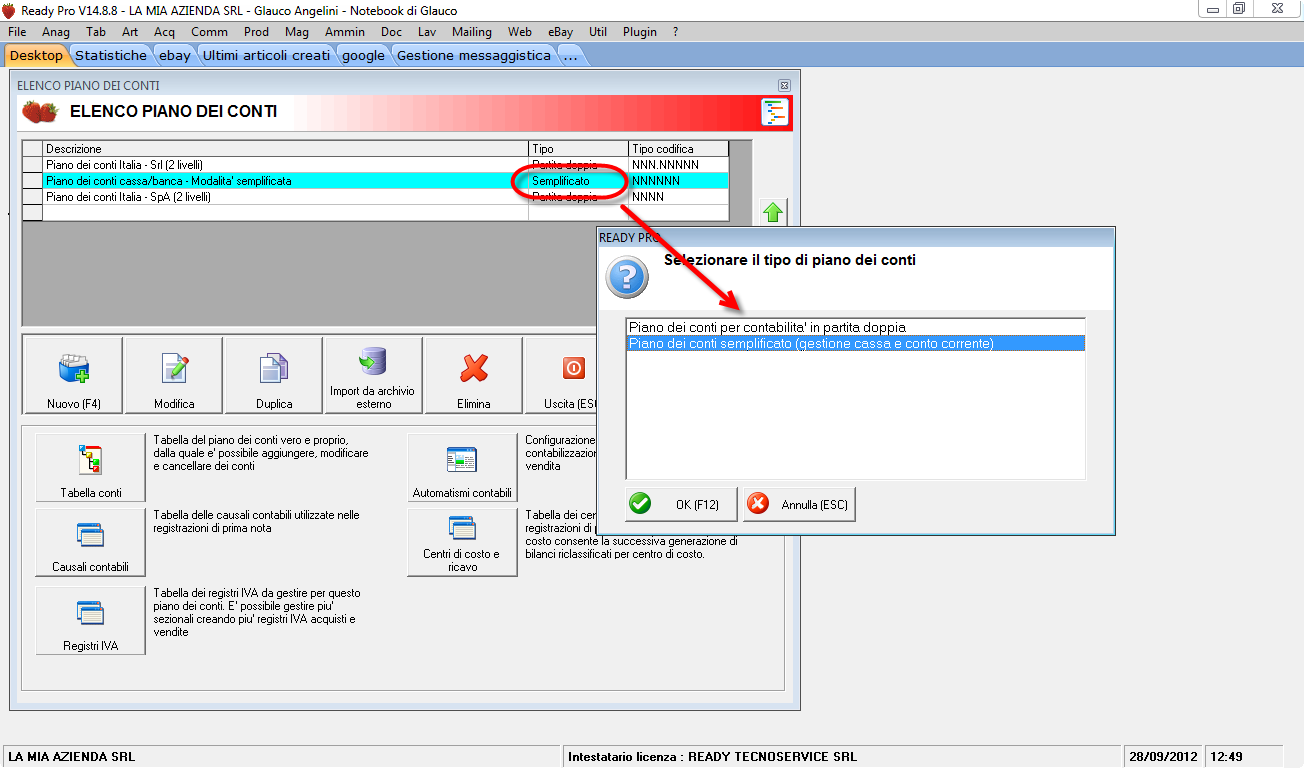Image resolution: width=1304 pixels, height=768 pixels.
Task: Open the Mag menu
Action: (297, 32)
